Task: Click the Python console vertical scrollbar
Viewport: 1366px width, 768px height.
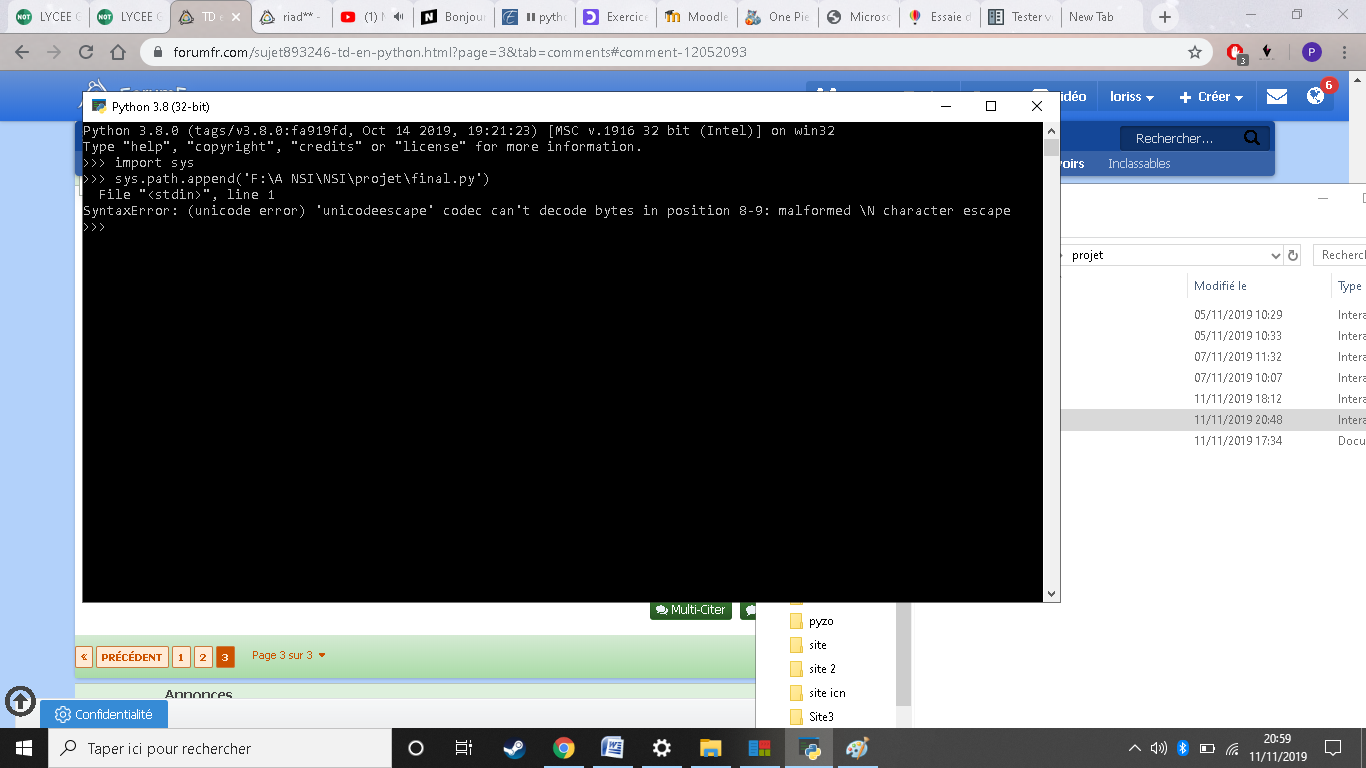Action: click(1051, 362)
